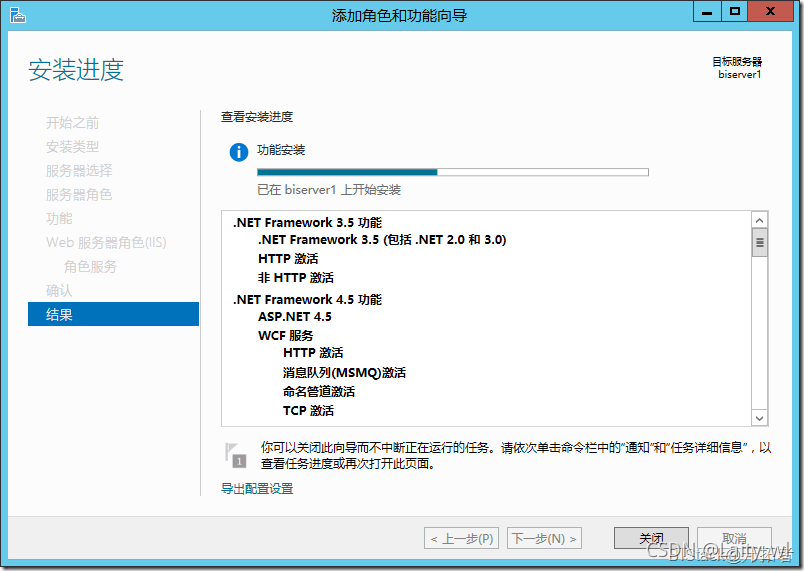Click the feature list scrollbar thumb
804x571 pixels.
(759, 242)
